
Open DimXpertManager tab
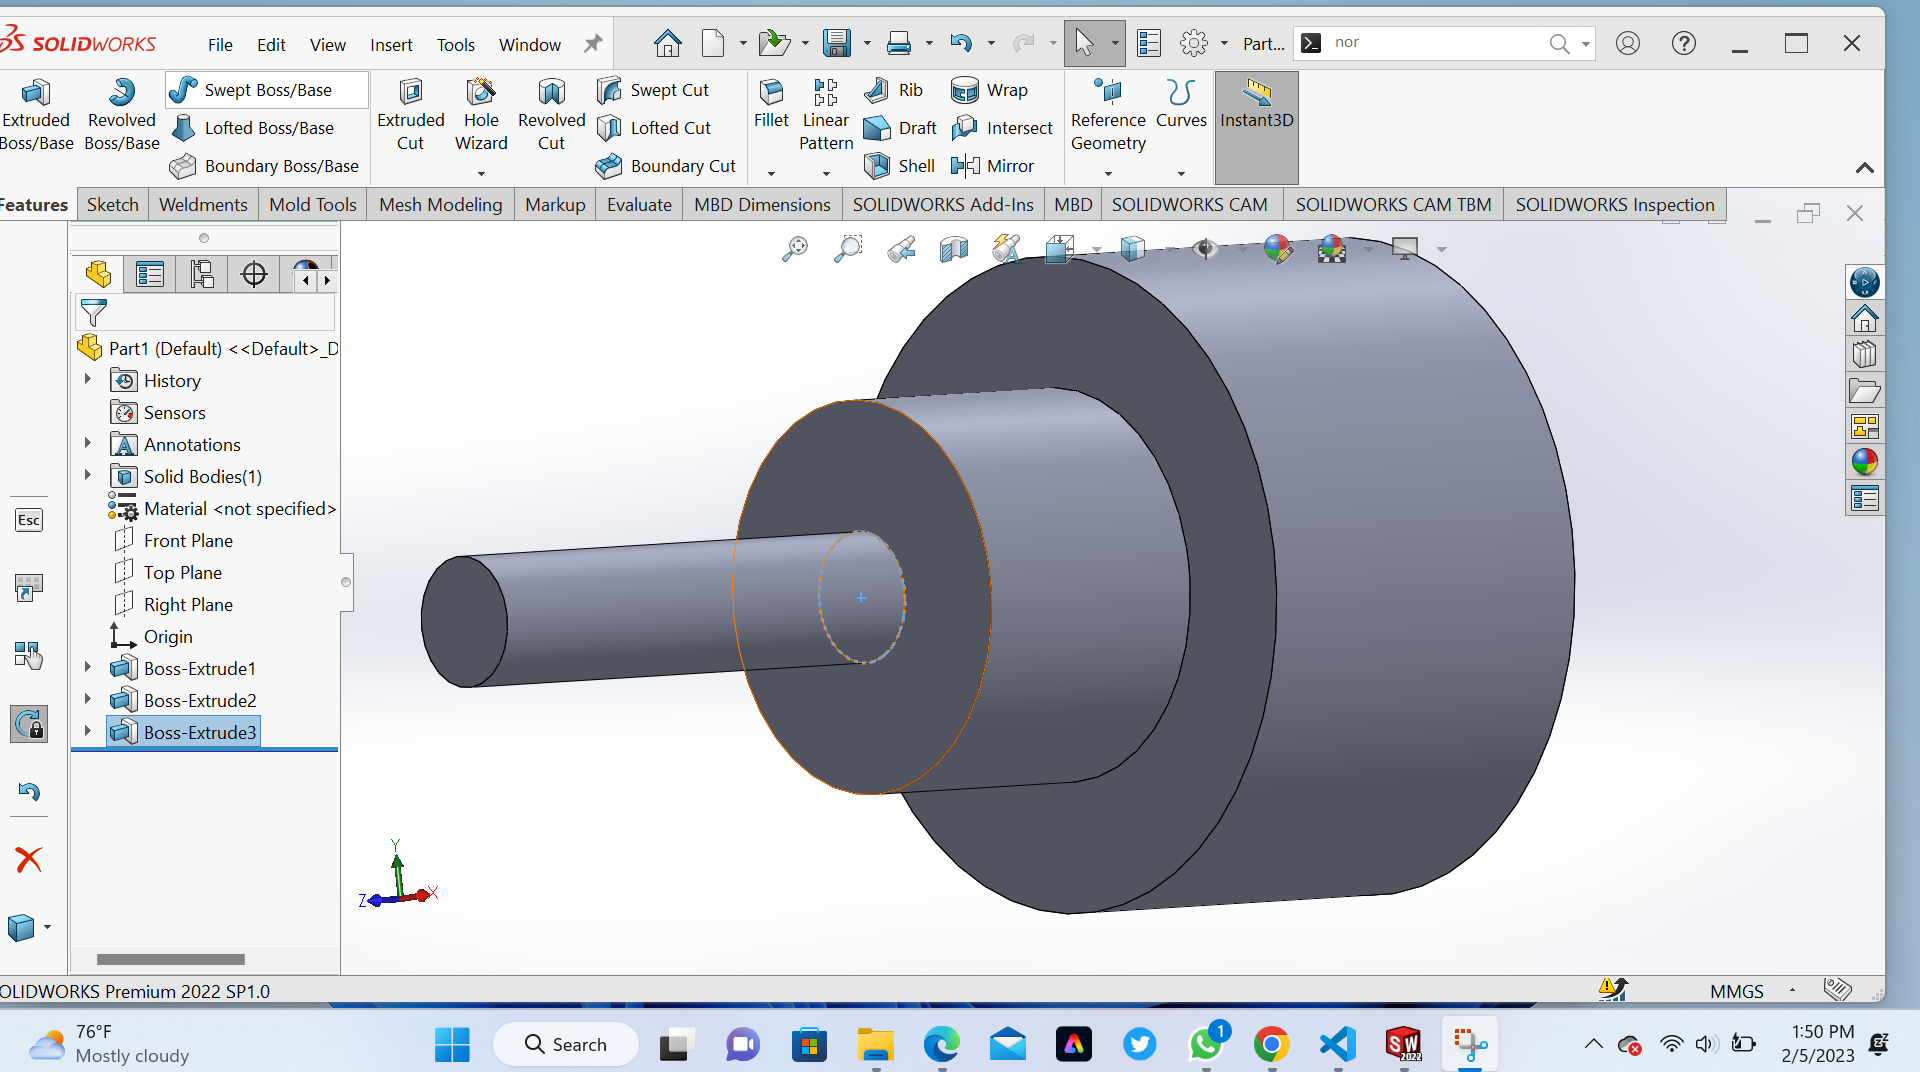click(x=254, y=274)
